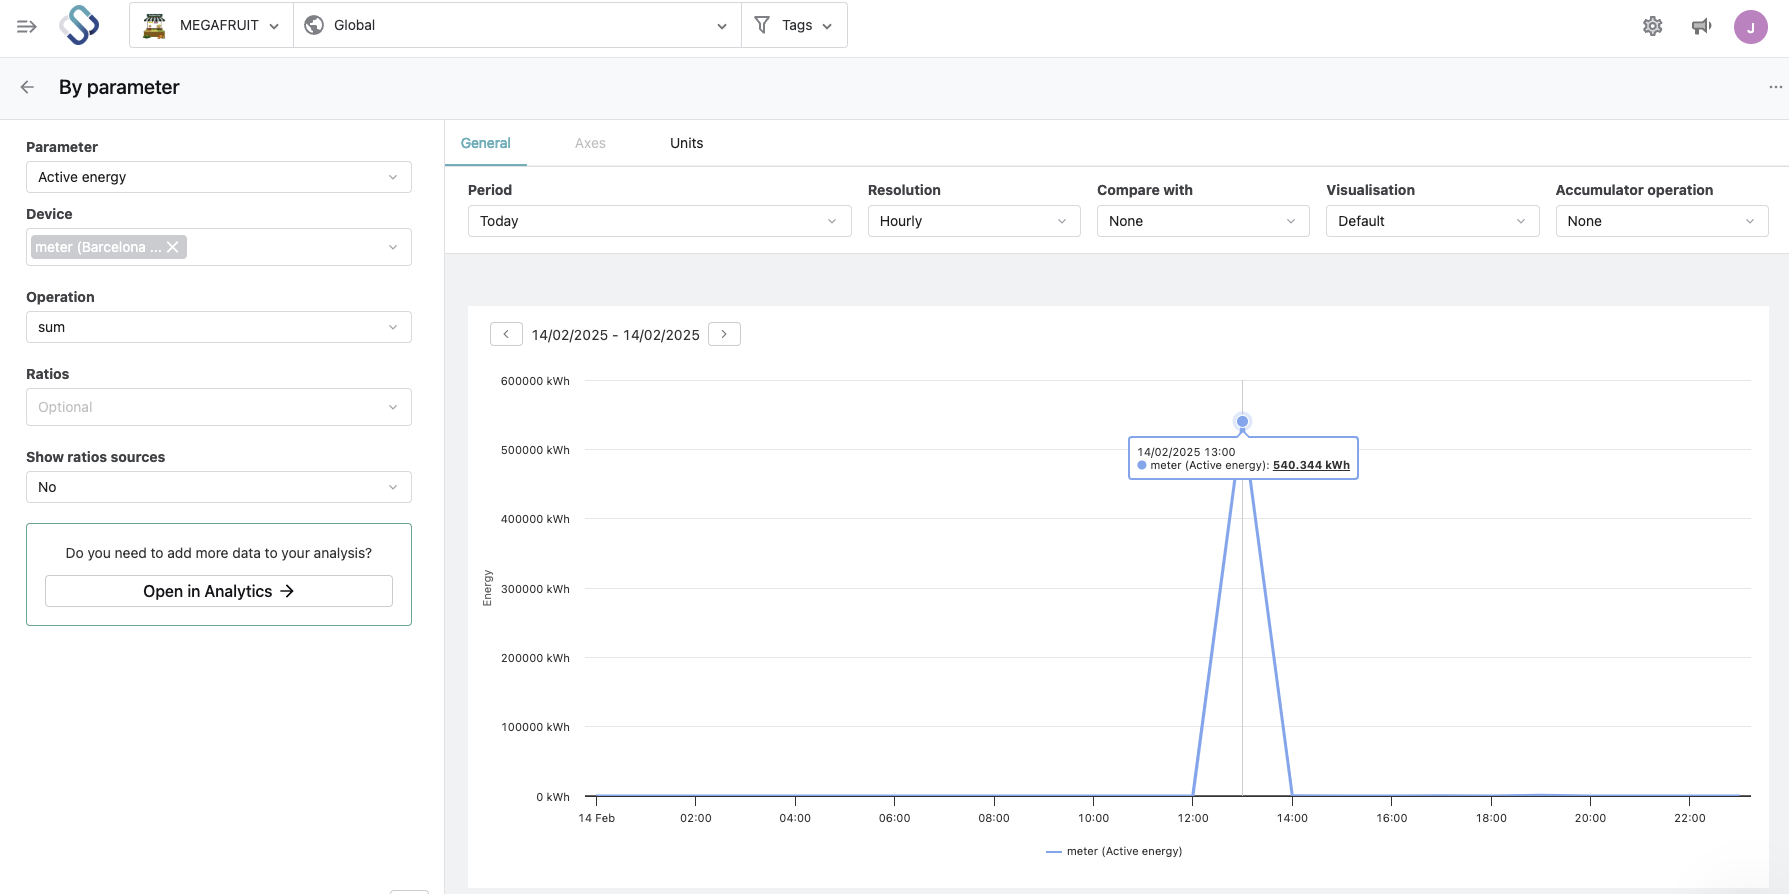The image size is (1789, 894).
Task: Open the Show ratios sources dropdown
Action: pyautogui.click(x=219, y=487)
